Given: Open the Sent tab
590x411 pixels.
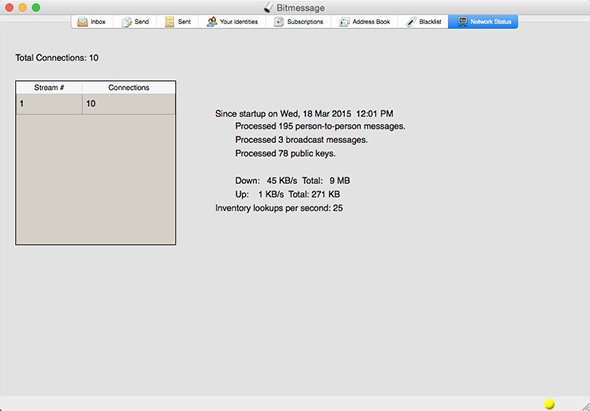Looking at the screenshot, I should (178, 22).
